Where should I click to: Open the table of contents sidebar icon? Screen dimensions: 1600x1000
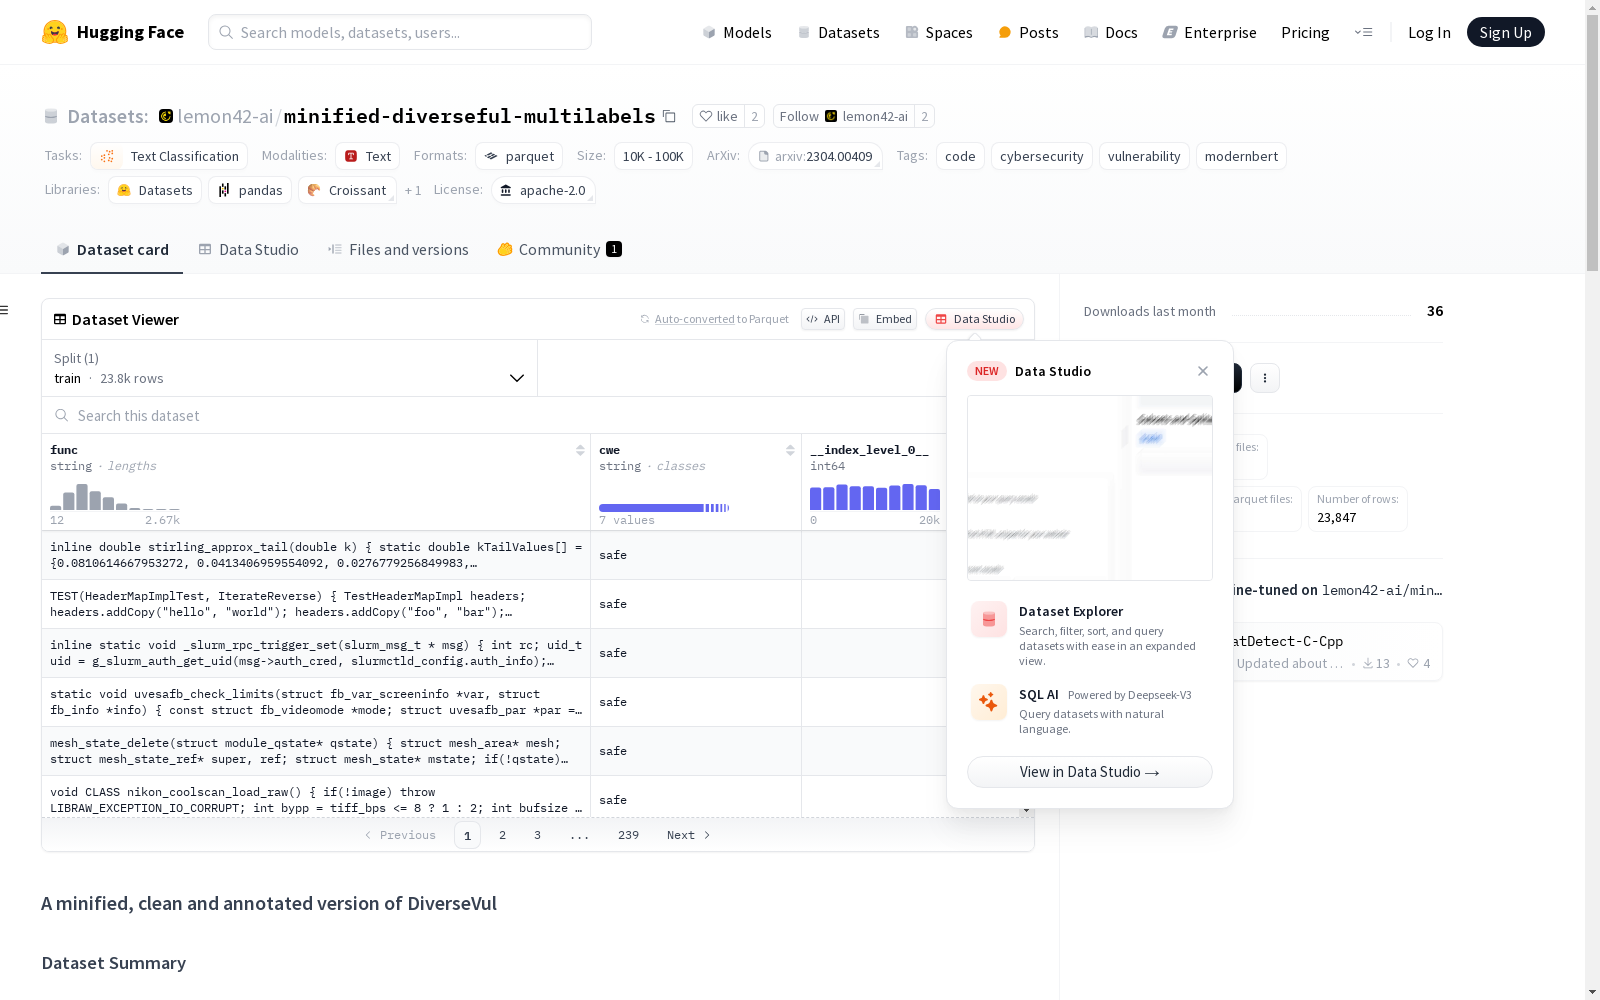pos(5,310)
